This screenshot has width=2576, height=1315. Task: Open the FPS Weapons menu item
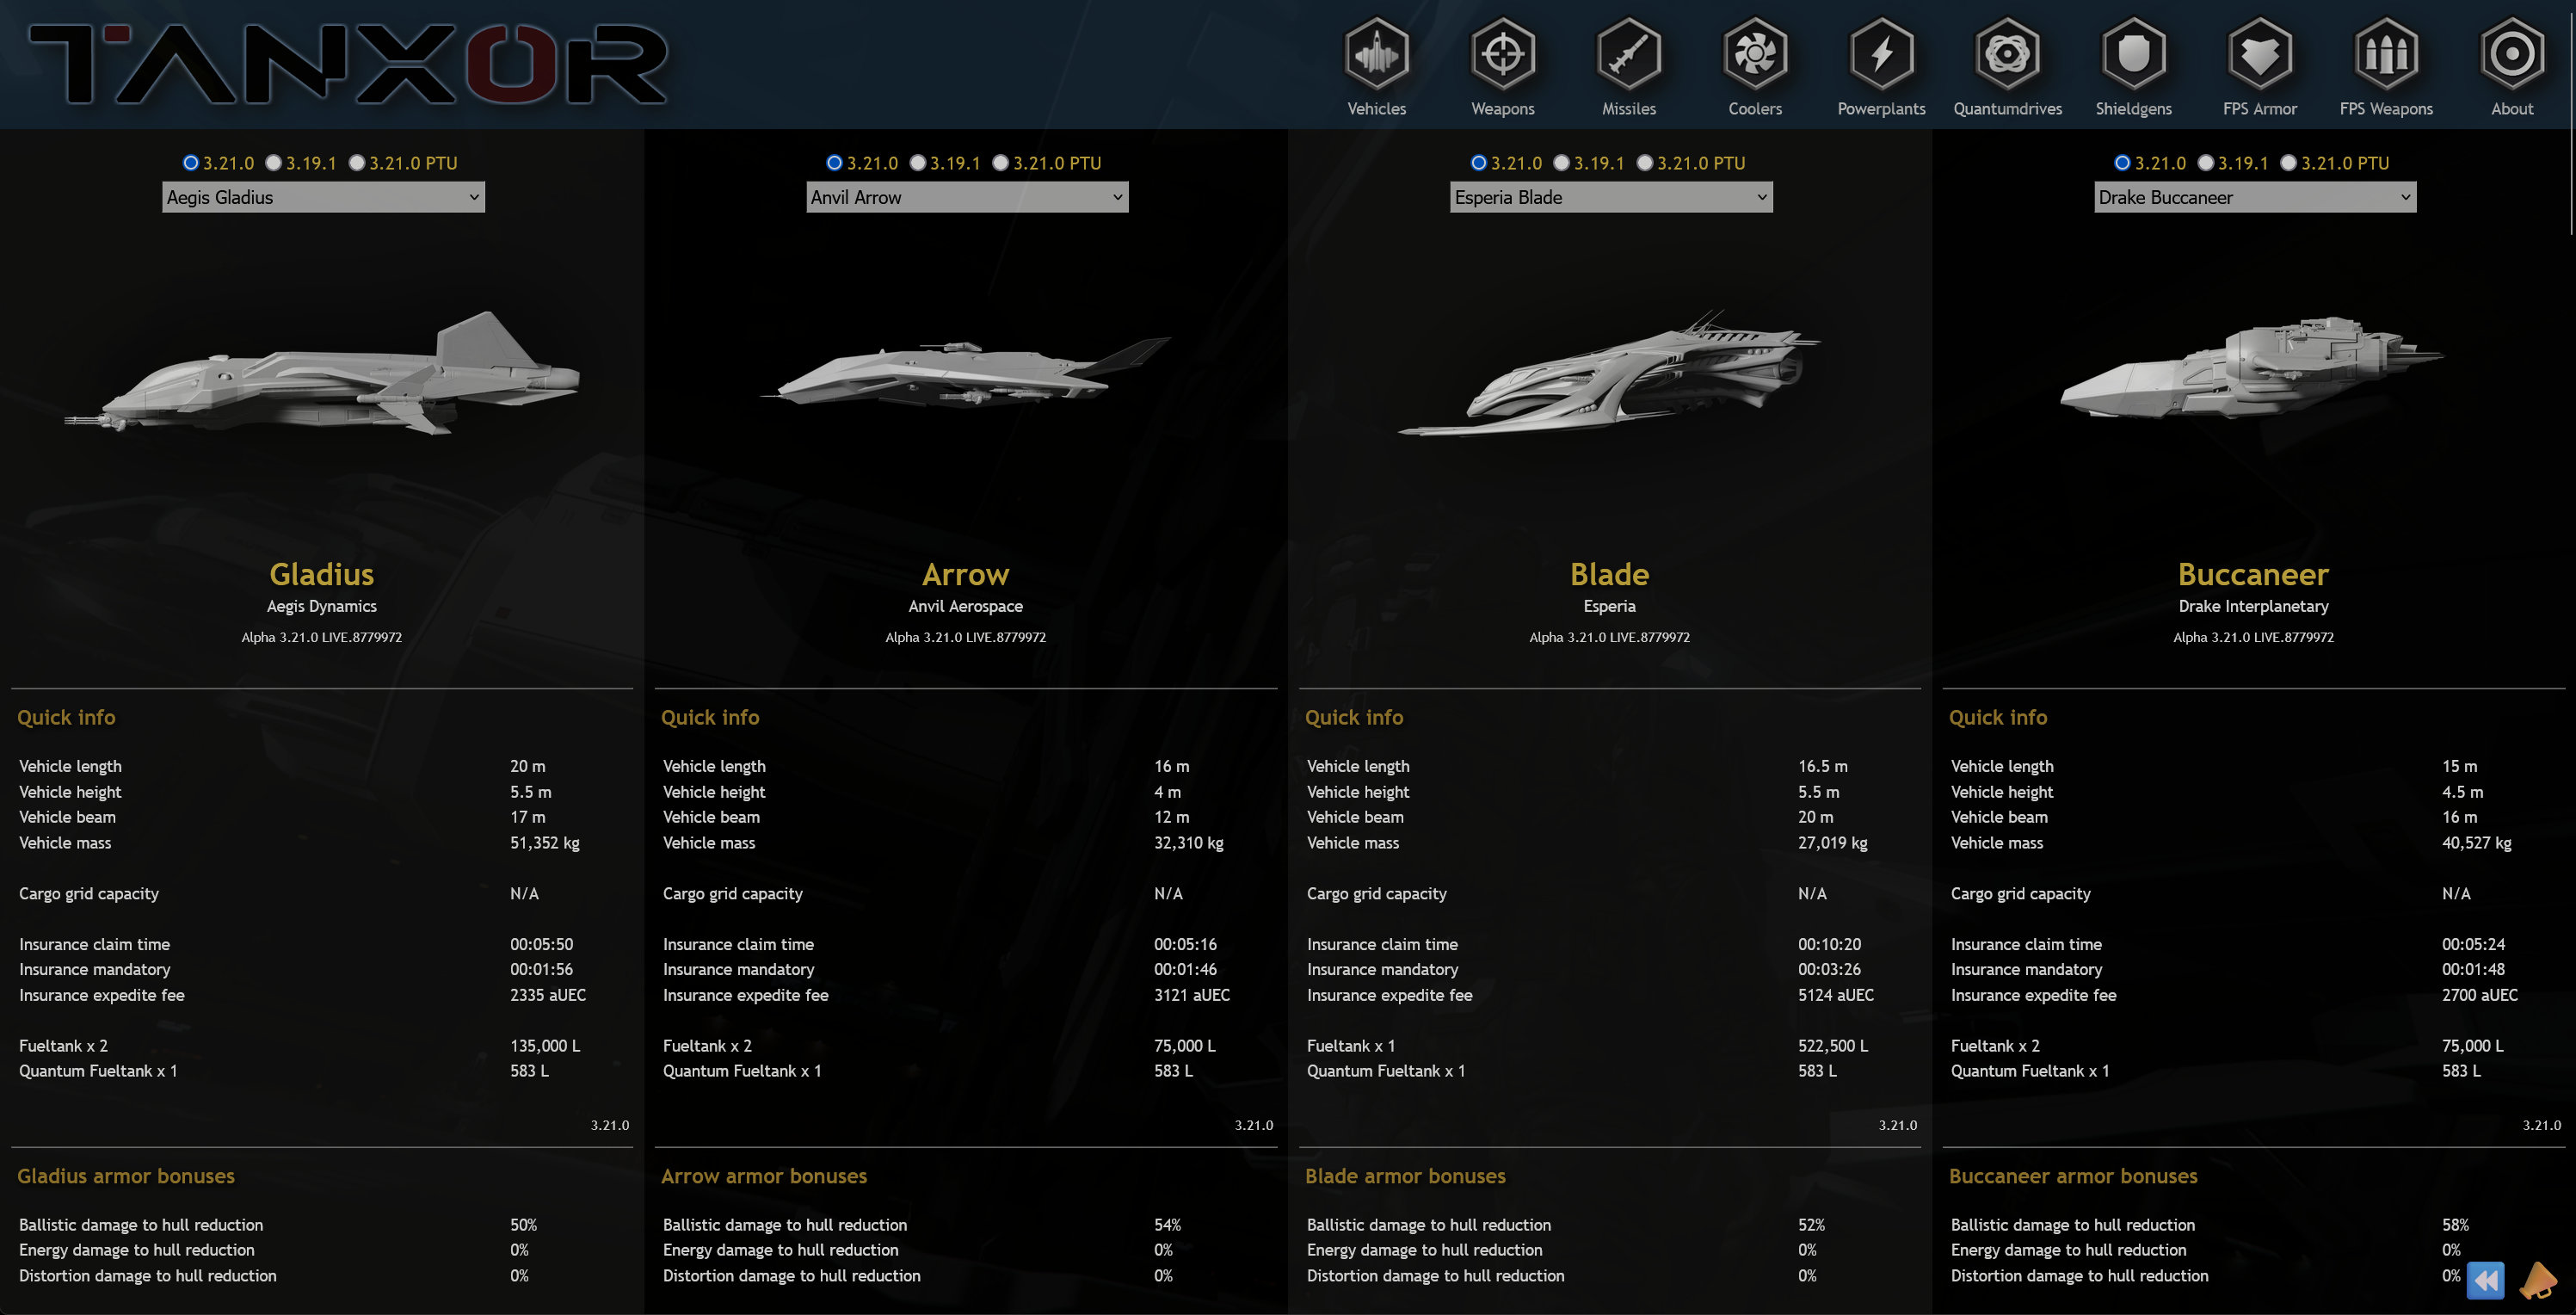(x=2386, y=66)
